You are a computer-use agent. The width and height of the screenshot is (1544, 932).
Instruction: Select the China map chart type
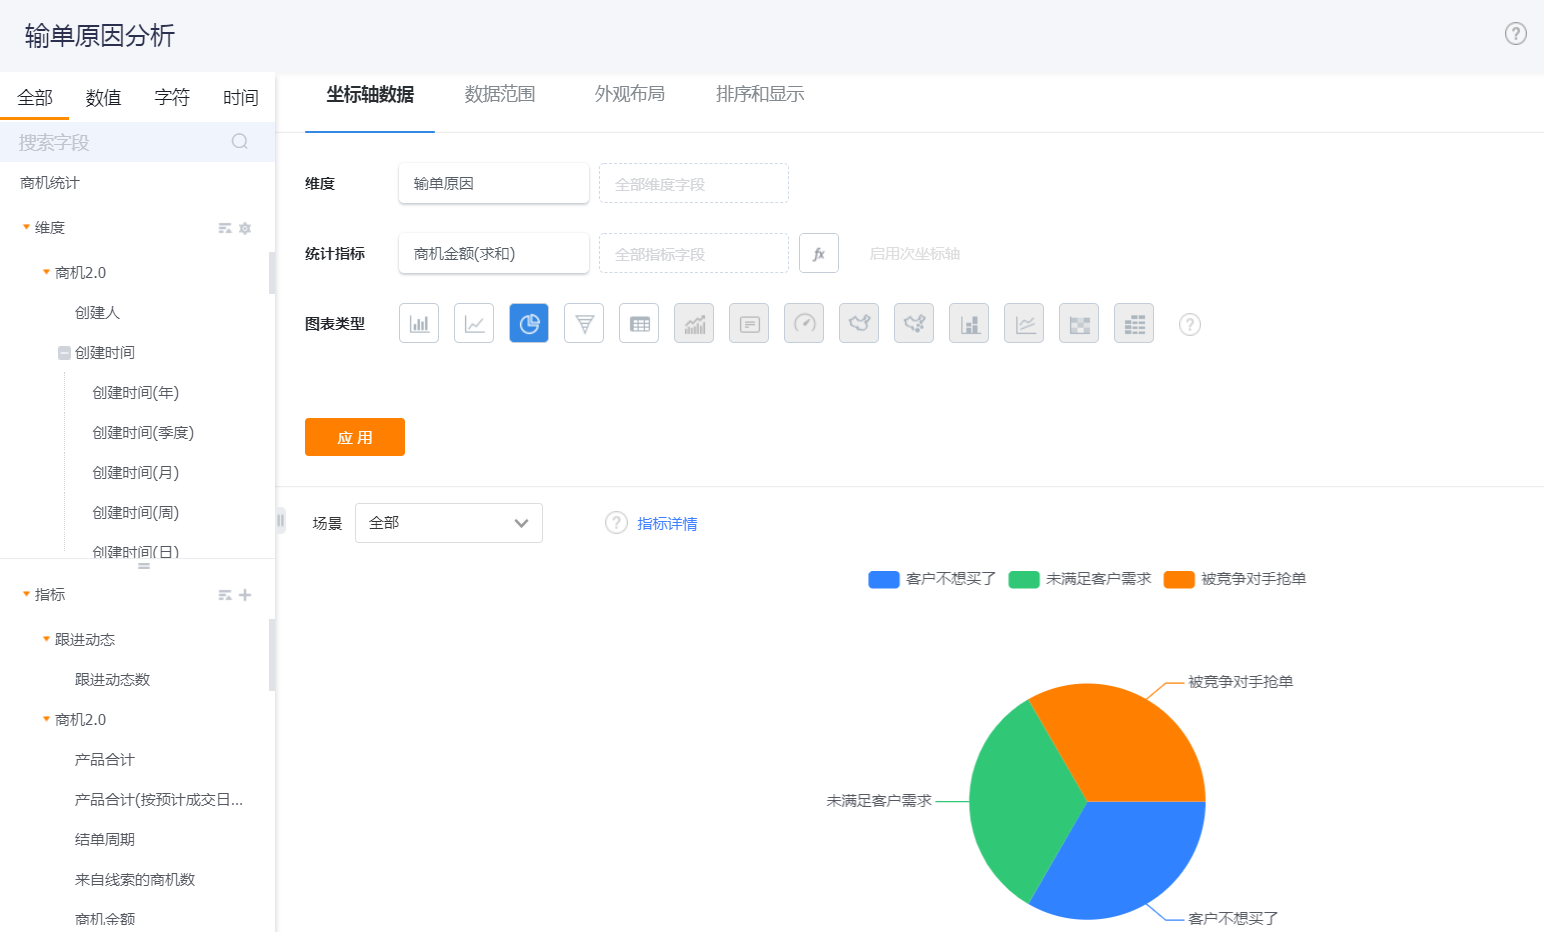point(859,323)
